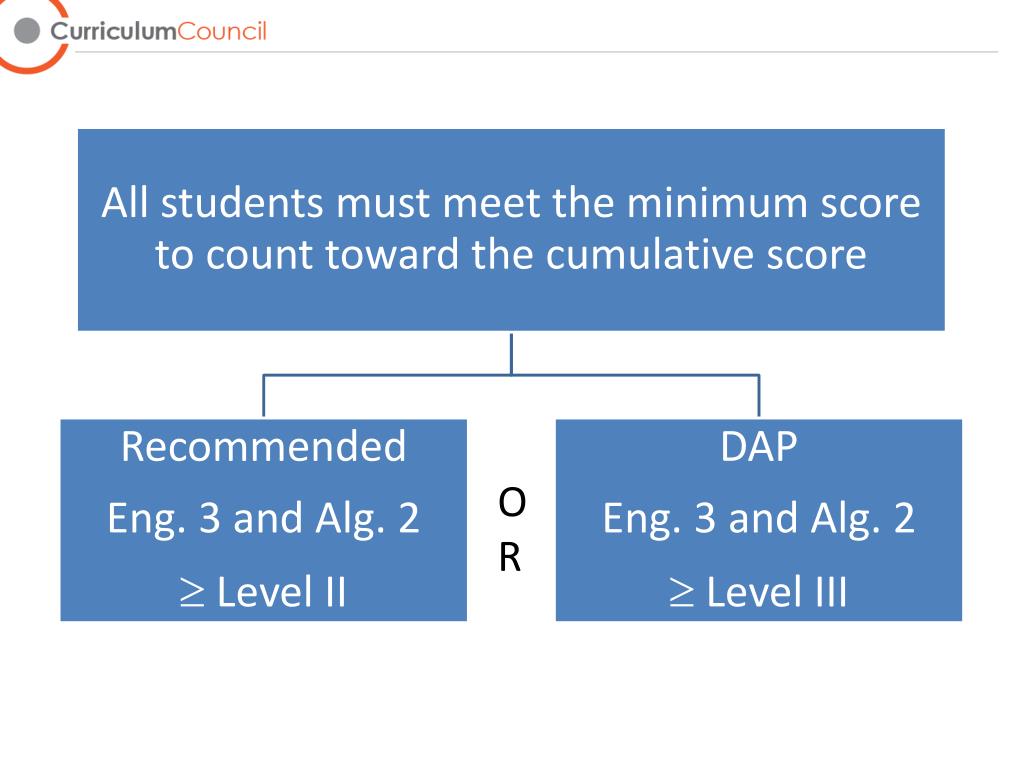
Task: Click the 'DAP' title text
Action: click(759, 447)
